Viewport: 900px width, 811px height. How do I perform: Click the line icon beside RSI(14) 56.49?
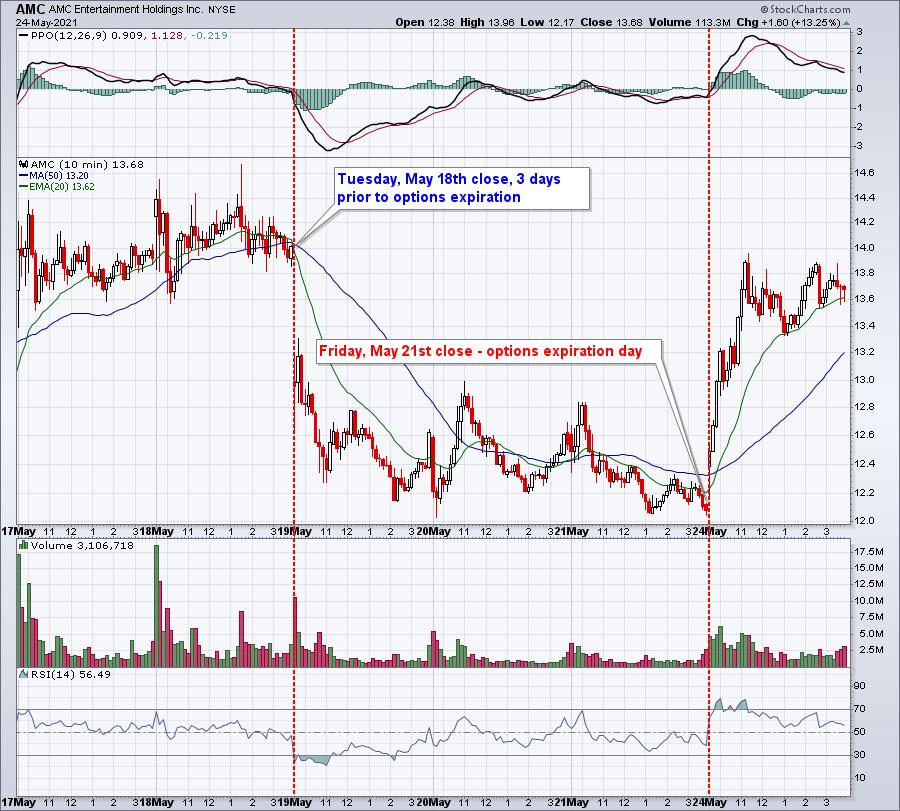[x=24, y=674]
